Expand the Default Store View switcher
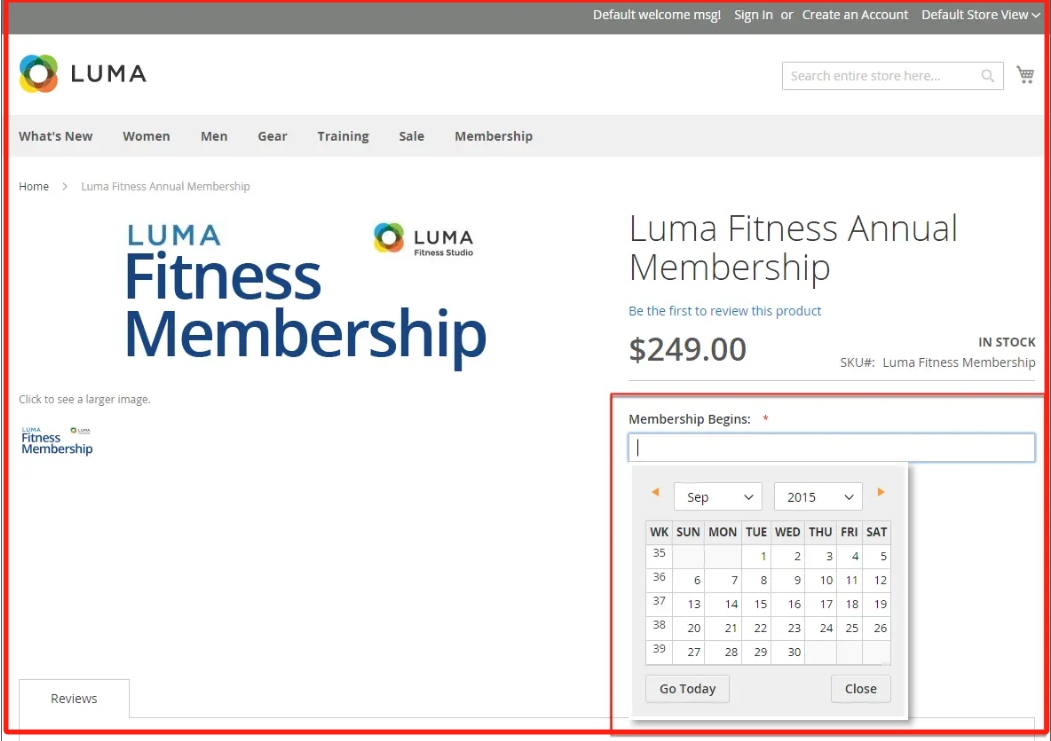This screenshot has width=1051, height=741. click(x=980, y=15)
